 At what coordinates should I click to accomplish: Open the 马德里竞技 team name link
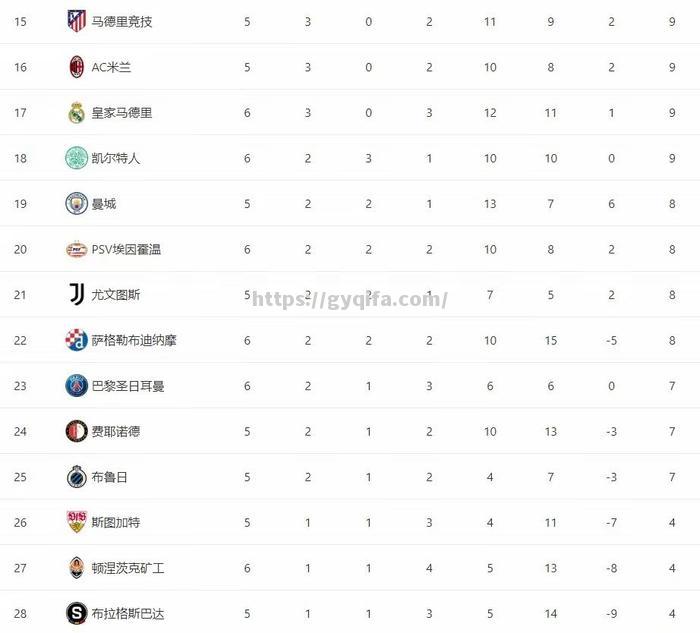121,21
